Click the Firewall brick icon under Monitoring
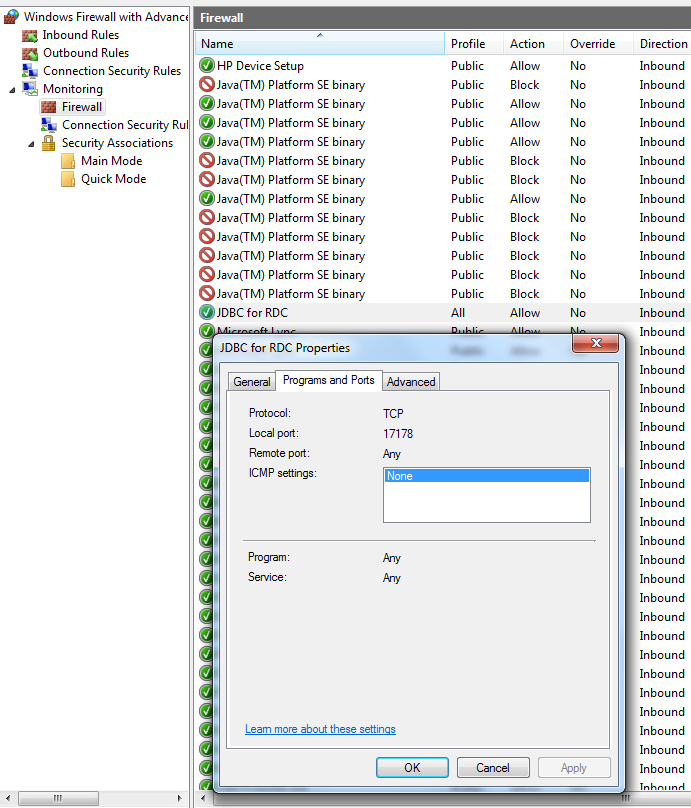Viewport: 691px width, 808px height. [x=48, y=107]
